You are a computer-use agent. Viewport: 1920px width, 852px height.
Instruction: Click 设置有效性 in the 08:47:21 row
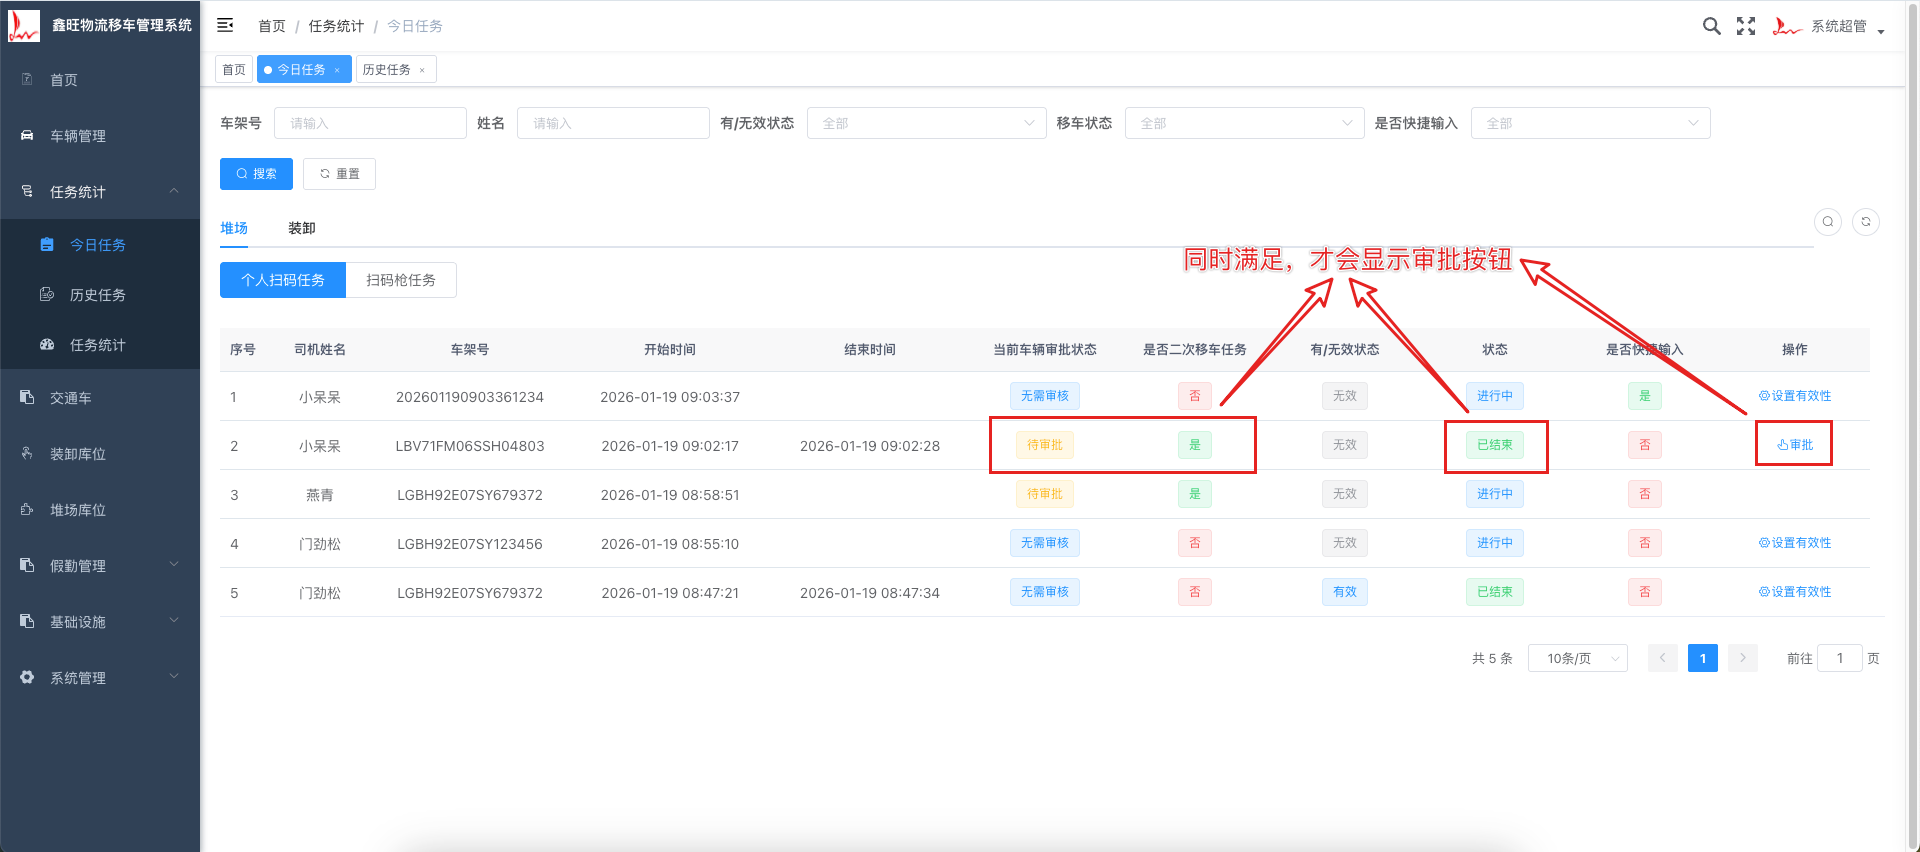1795,592
